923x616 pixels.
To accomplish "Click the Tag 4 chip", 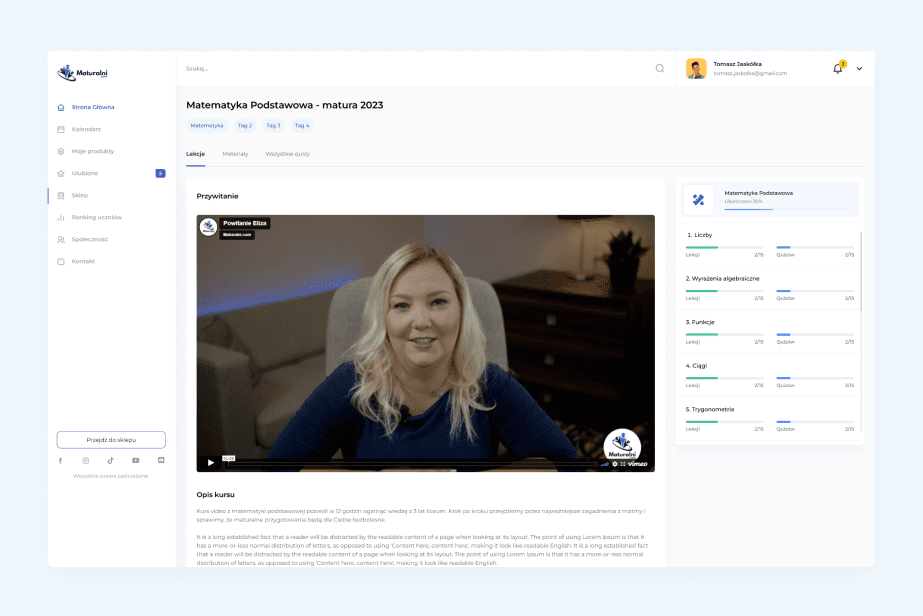I will tap(302, 125).
